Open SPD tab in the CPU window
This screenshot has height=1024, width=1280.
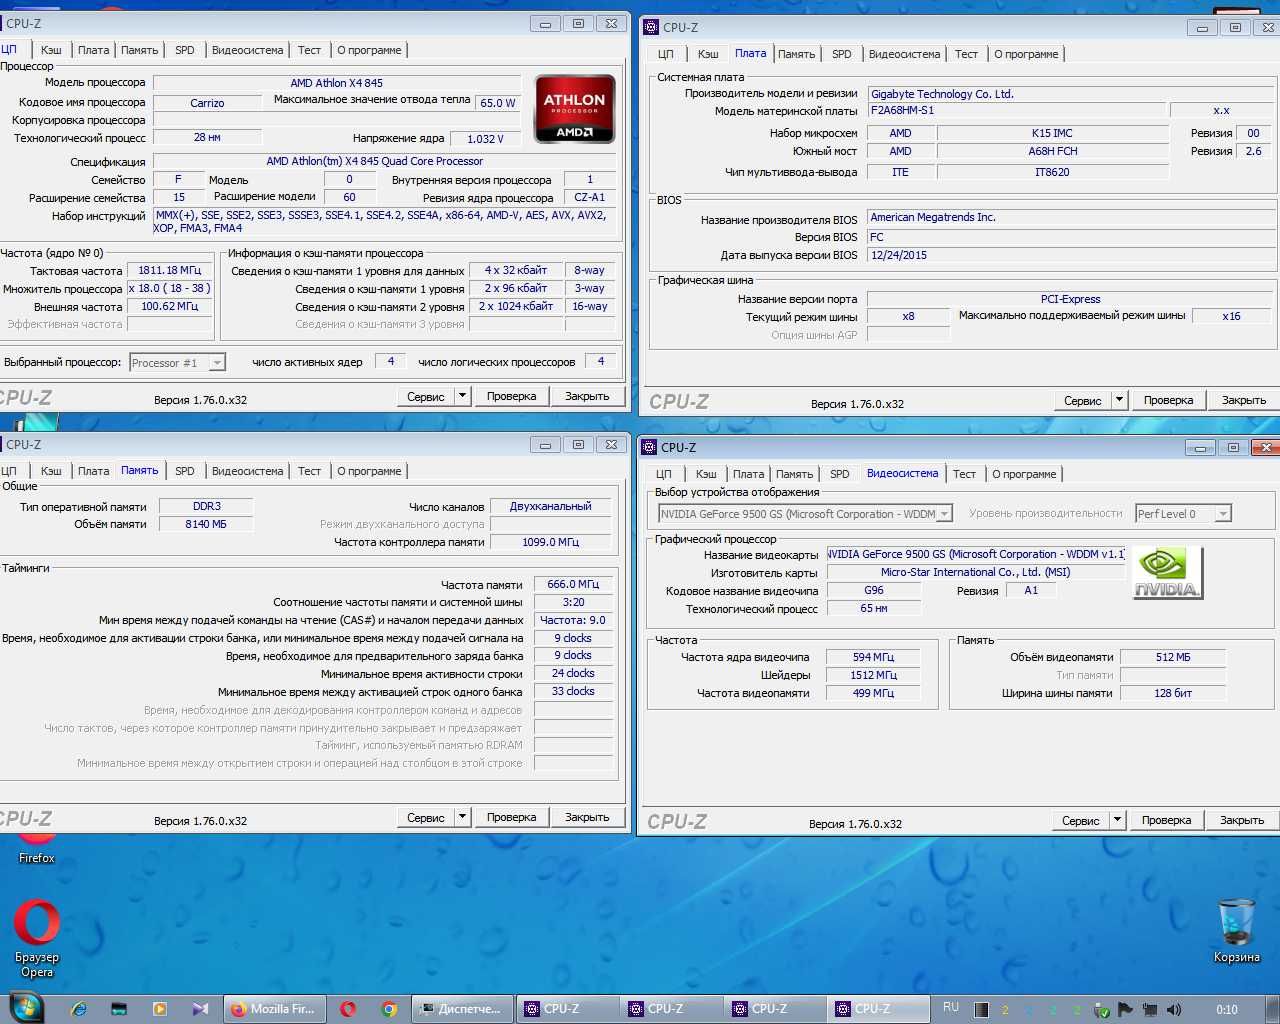coord(185,50)
